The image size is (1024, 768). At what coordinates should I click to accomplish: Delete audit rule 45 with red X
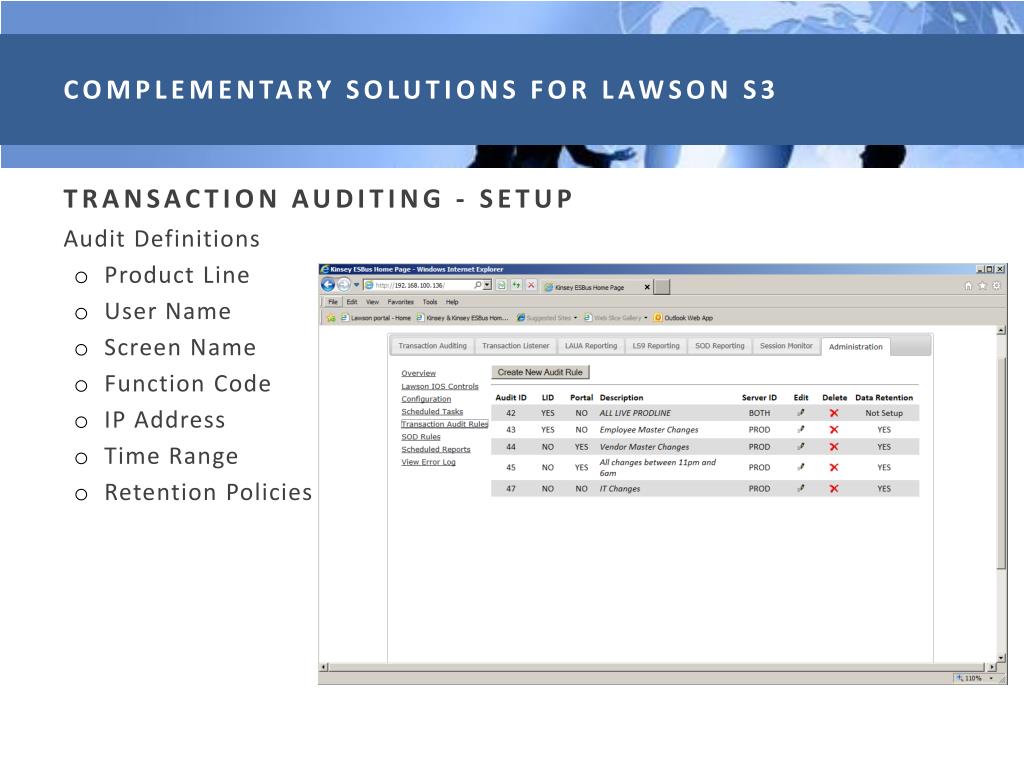pyautogui.click(x=834, y=468)
